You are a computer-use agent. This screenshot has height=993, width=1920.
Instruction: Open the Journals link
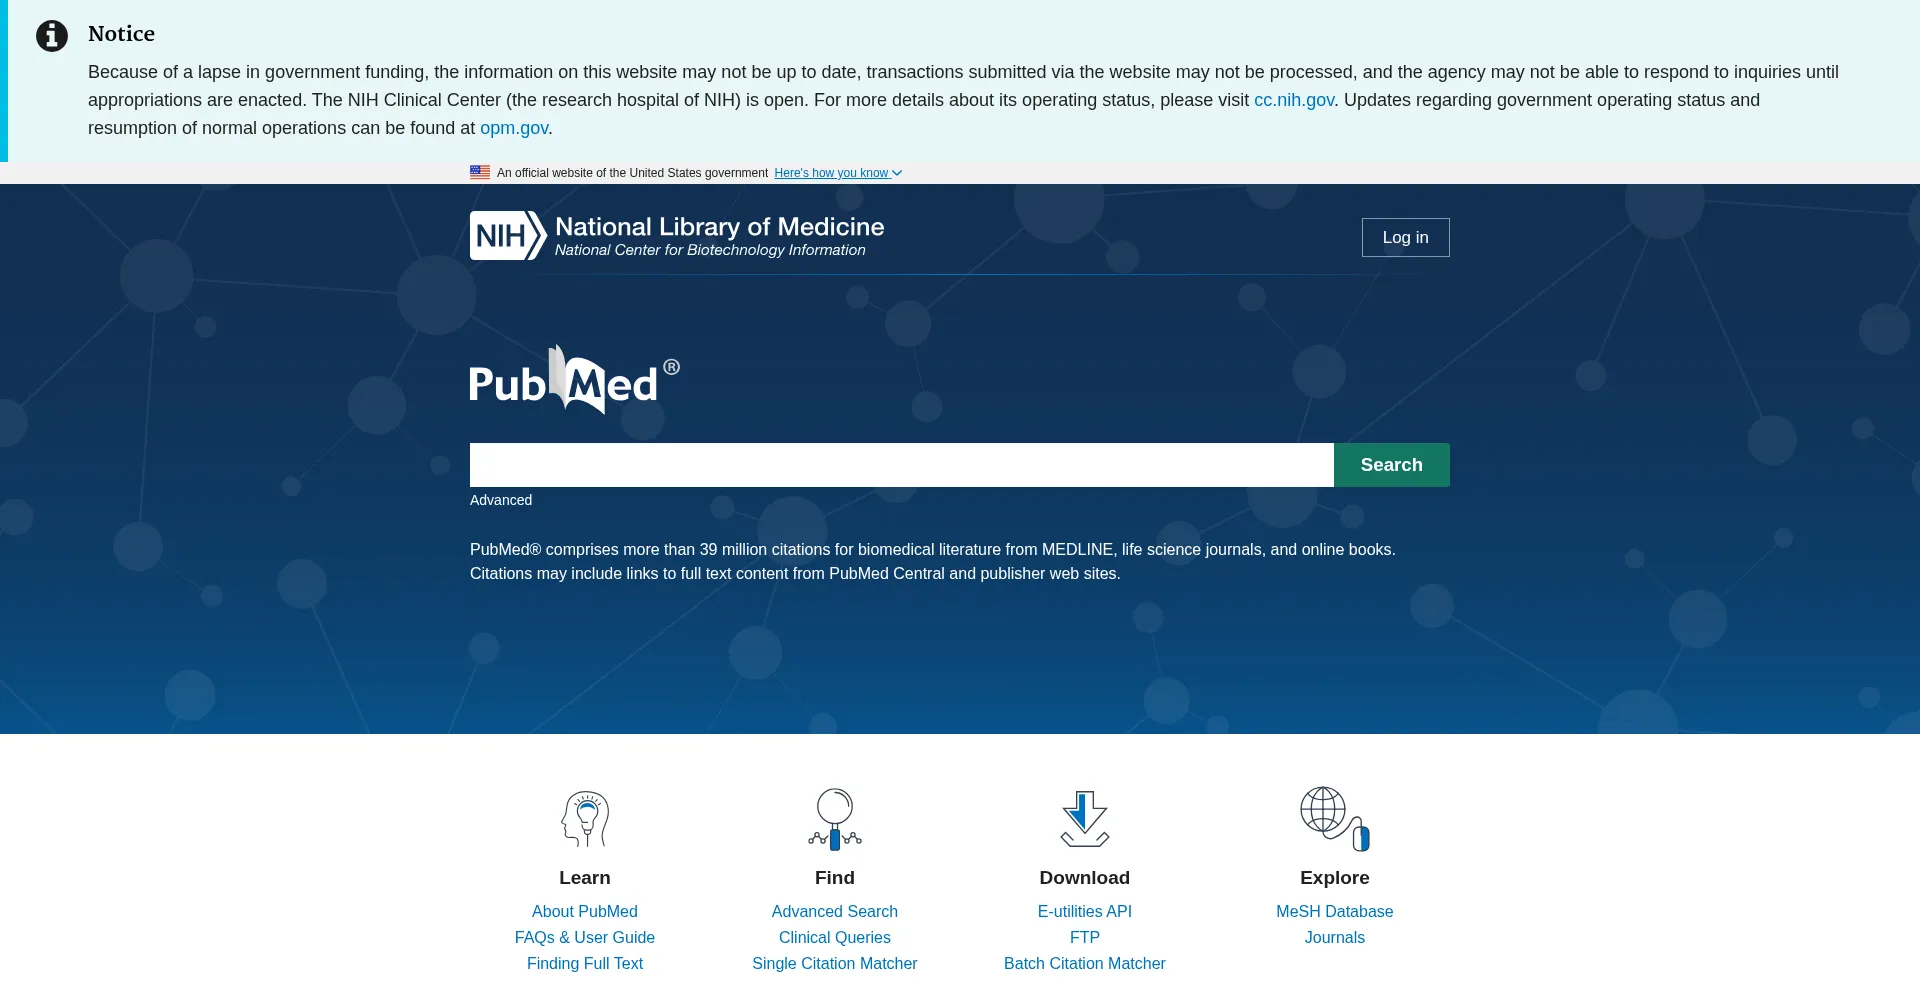pos(1335,937)
